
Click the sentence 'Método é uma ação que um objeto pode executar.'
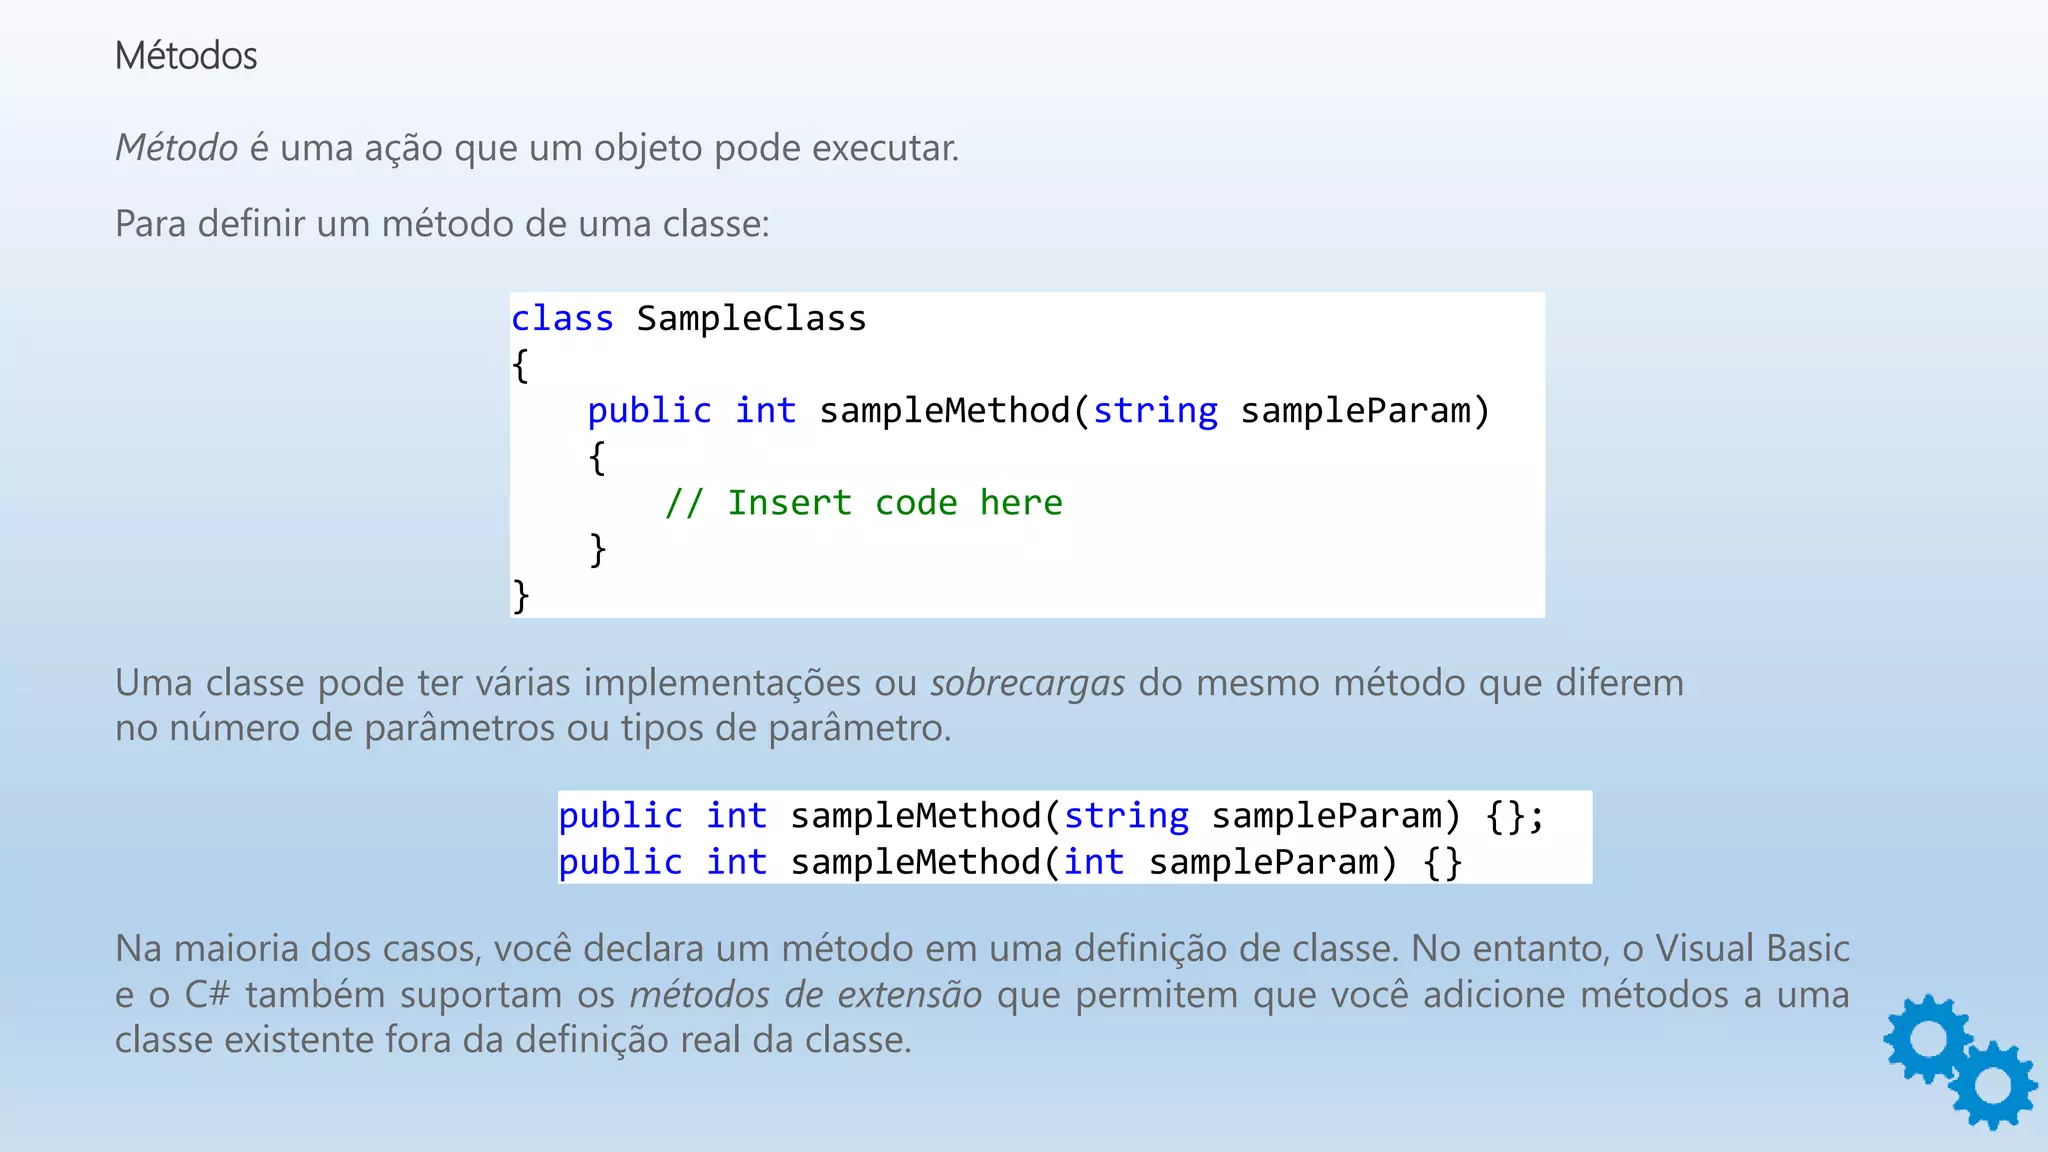(537, 148)
